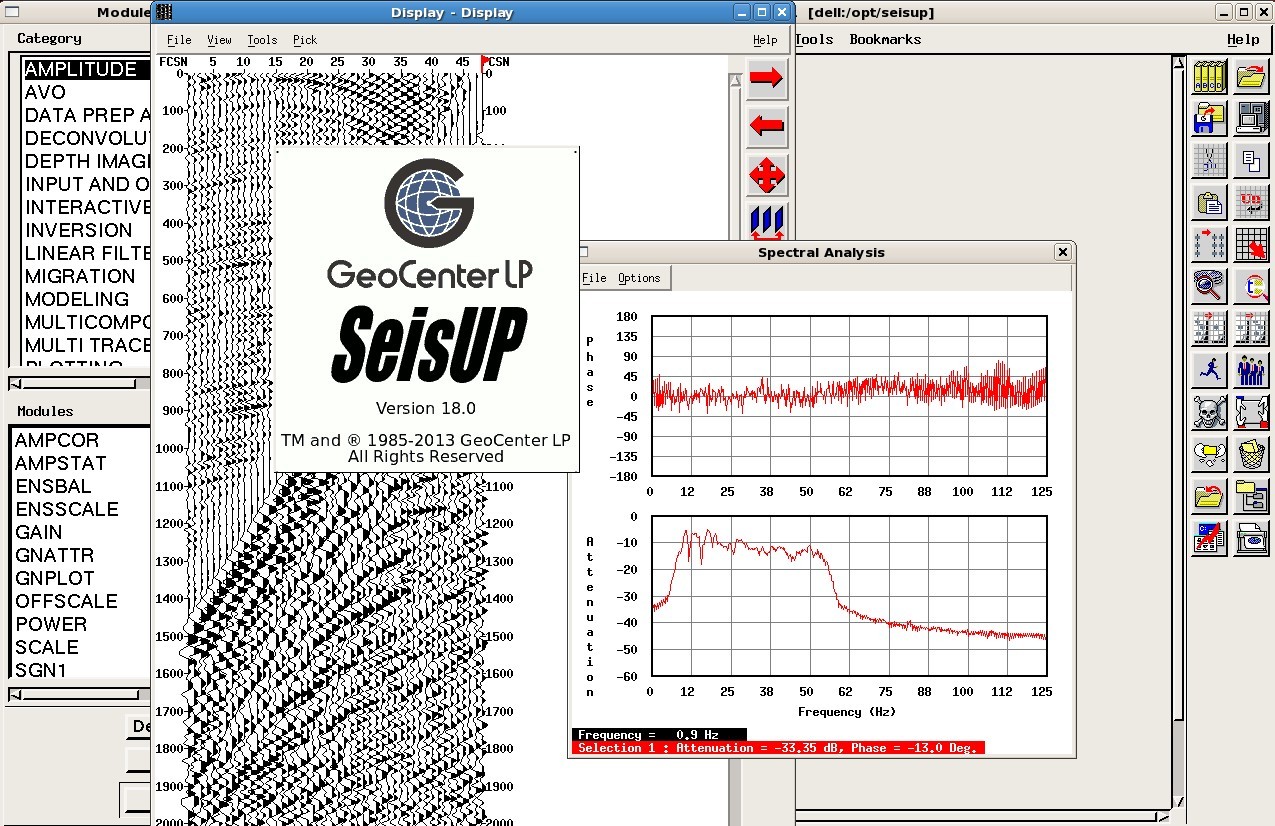Viewport: 1275px width, 826px height.
Task: Click the copy documents icon
Action: [1251, 161]
